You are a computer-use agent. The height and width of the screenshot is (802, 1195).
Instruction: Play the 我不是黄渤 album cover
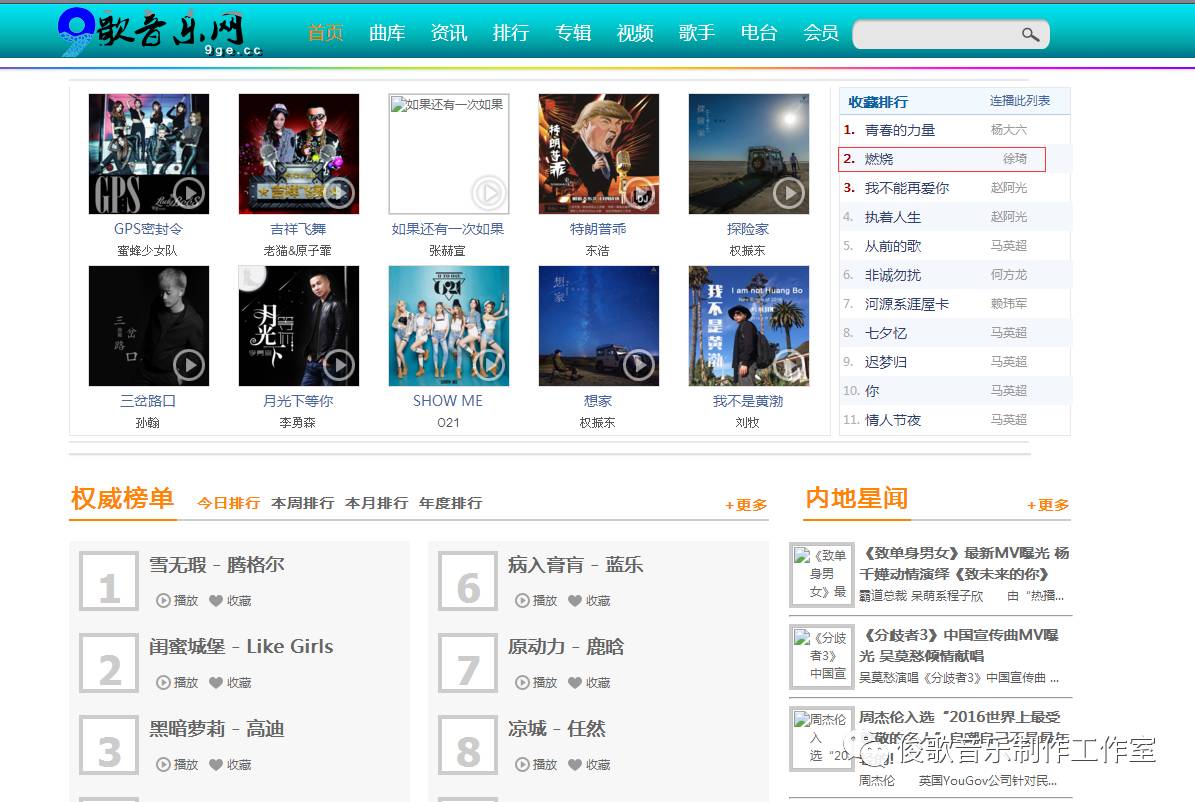[748, 326]
